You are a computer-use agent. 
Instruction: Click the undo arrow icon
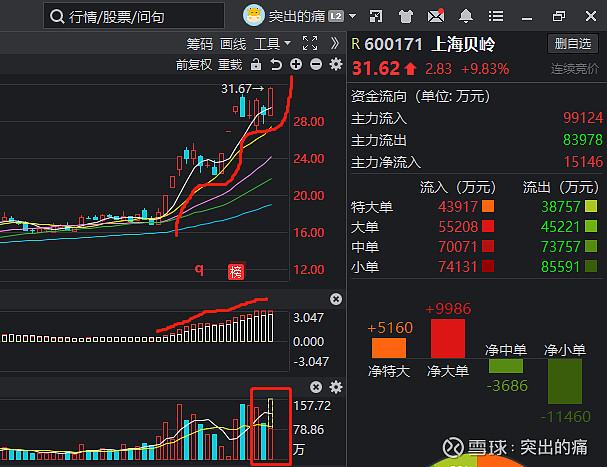(x=276, y=64)
